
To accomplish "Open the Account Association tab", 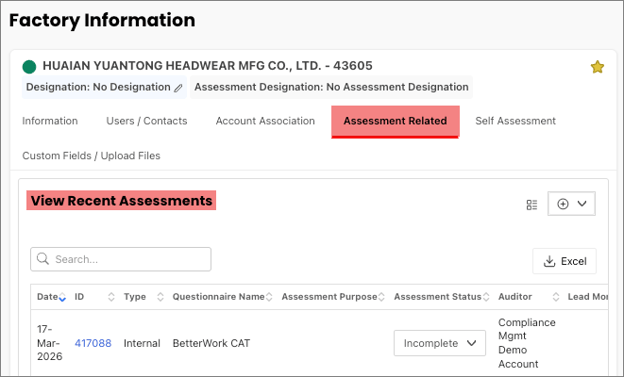I will click(x=265, y=121).
